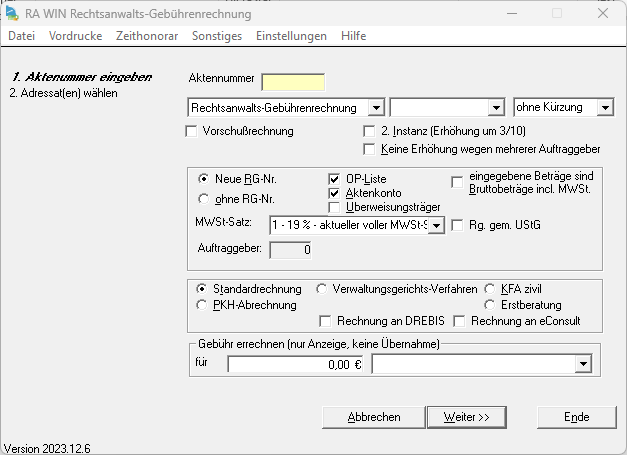Viewport: 627px width, 455px height.
Task: Click the Version 2023.12.6 text
Action: [47, 449]
